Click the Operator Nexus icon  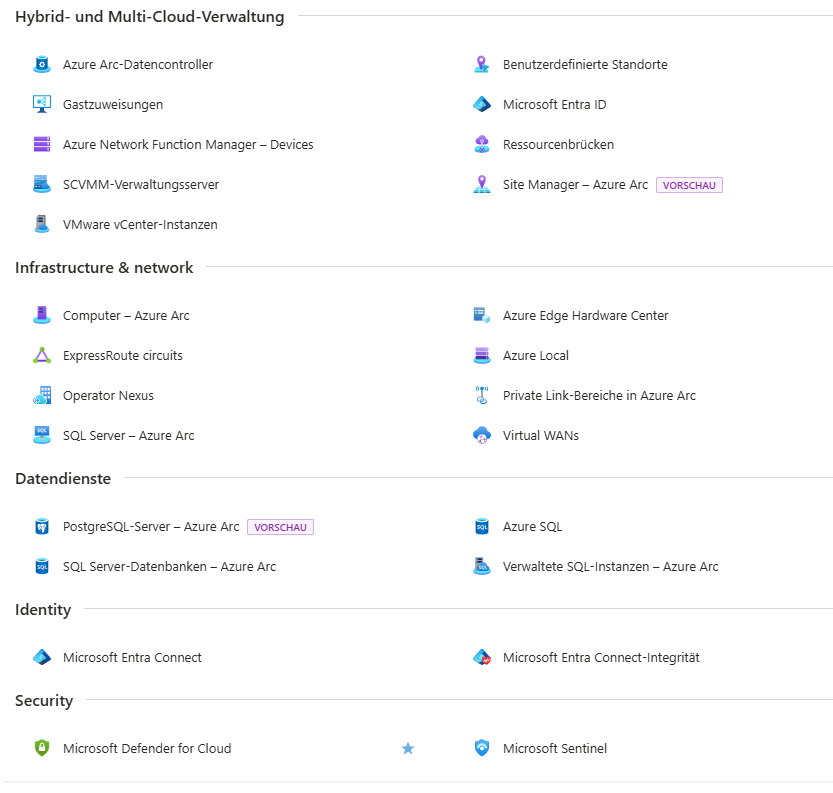point(41,395)
